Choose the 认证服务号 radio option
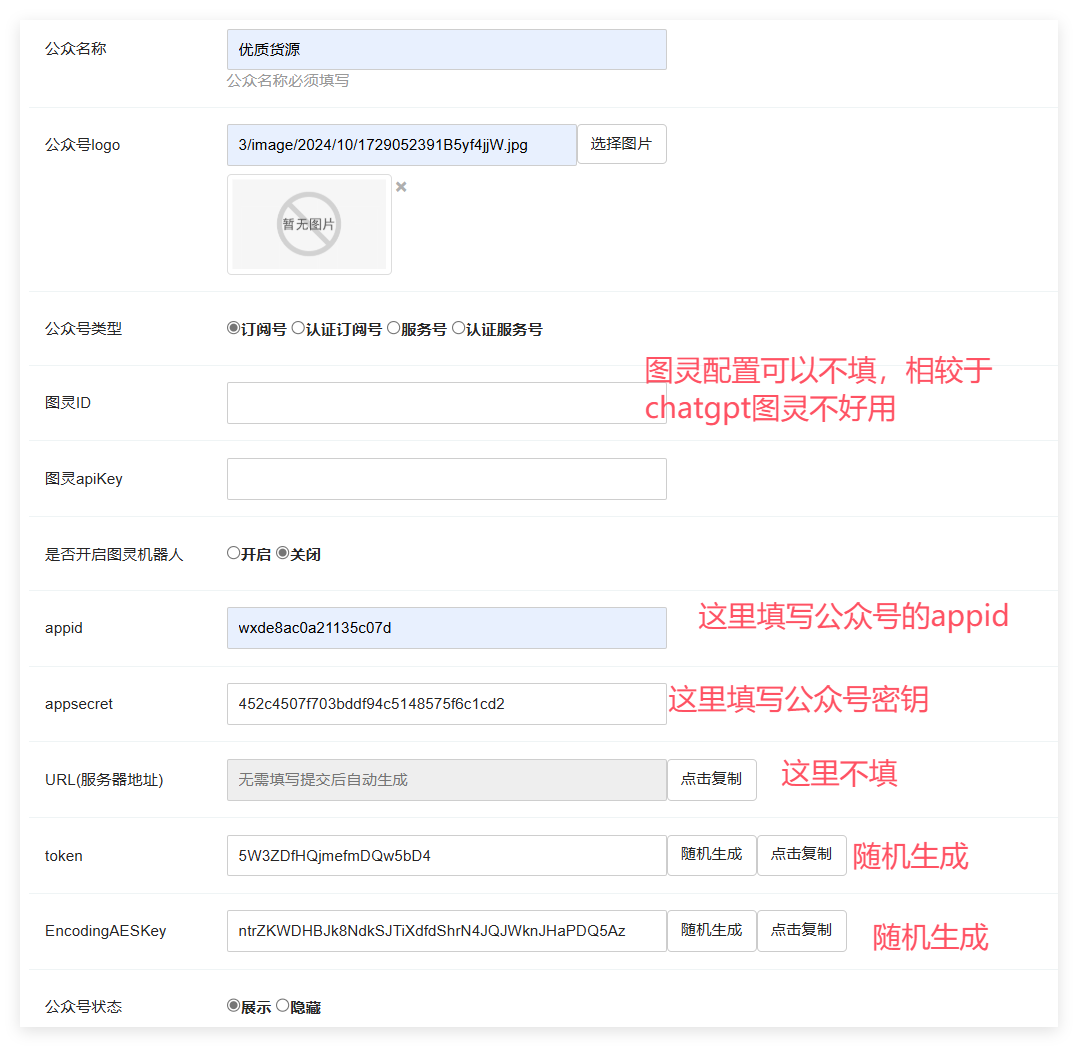 459,328
